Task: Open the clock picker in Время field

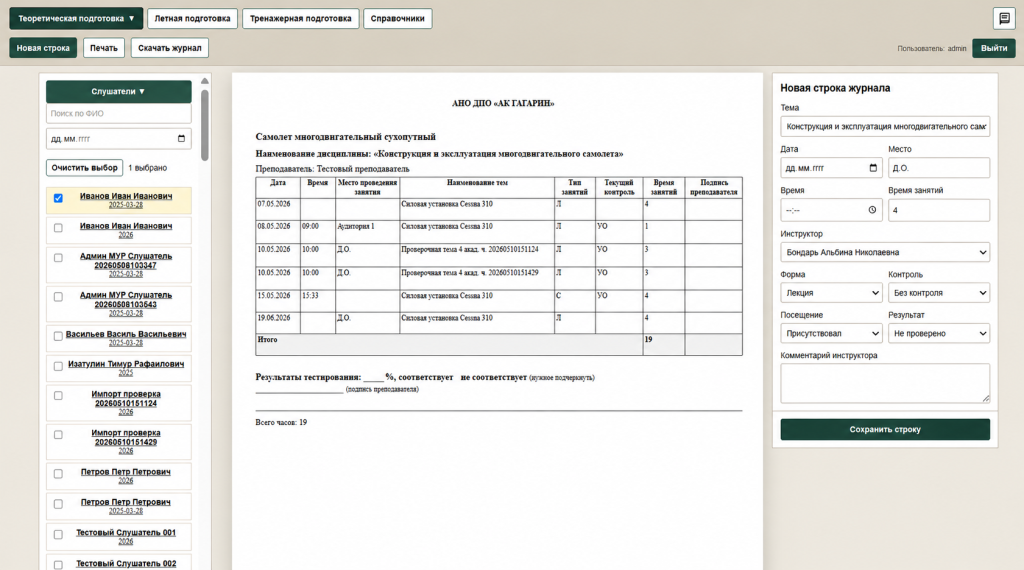Action: [872, 210]
